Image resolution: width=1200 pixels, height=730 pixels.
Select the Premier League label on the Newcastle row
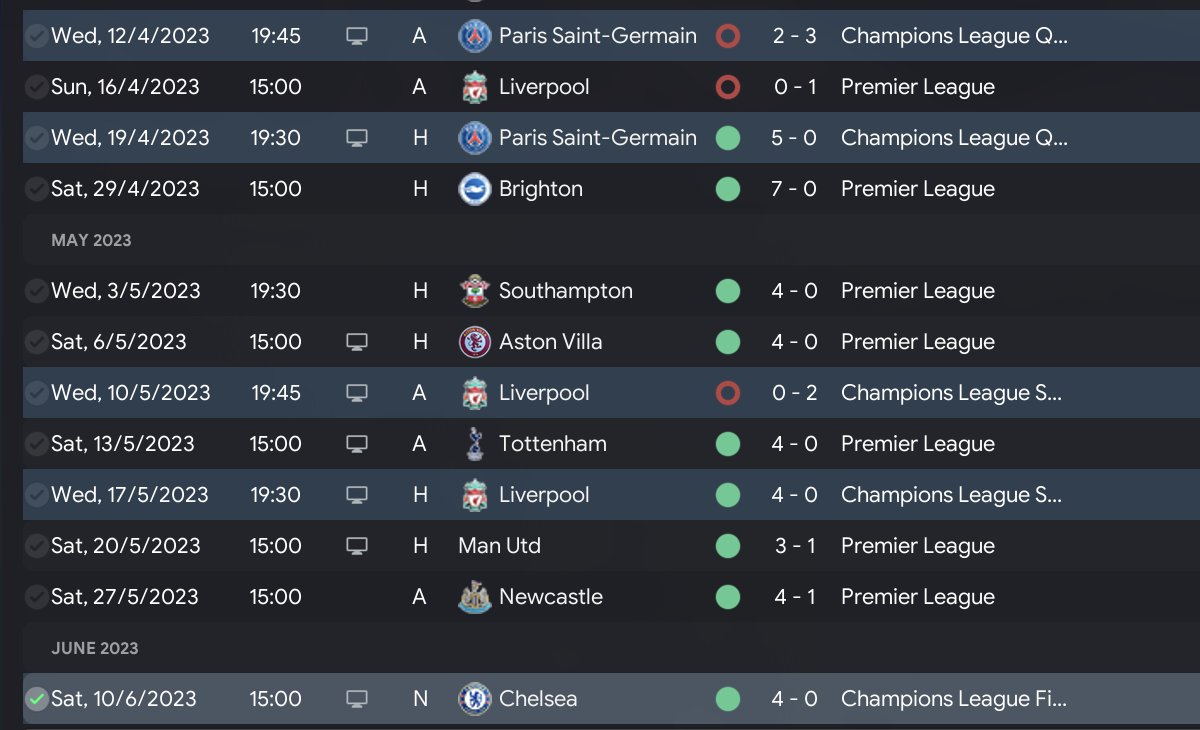coord(917,597)
